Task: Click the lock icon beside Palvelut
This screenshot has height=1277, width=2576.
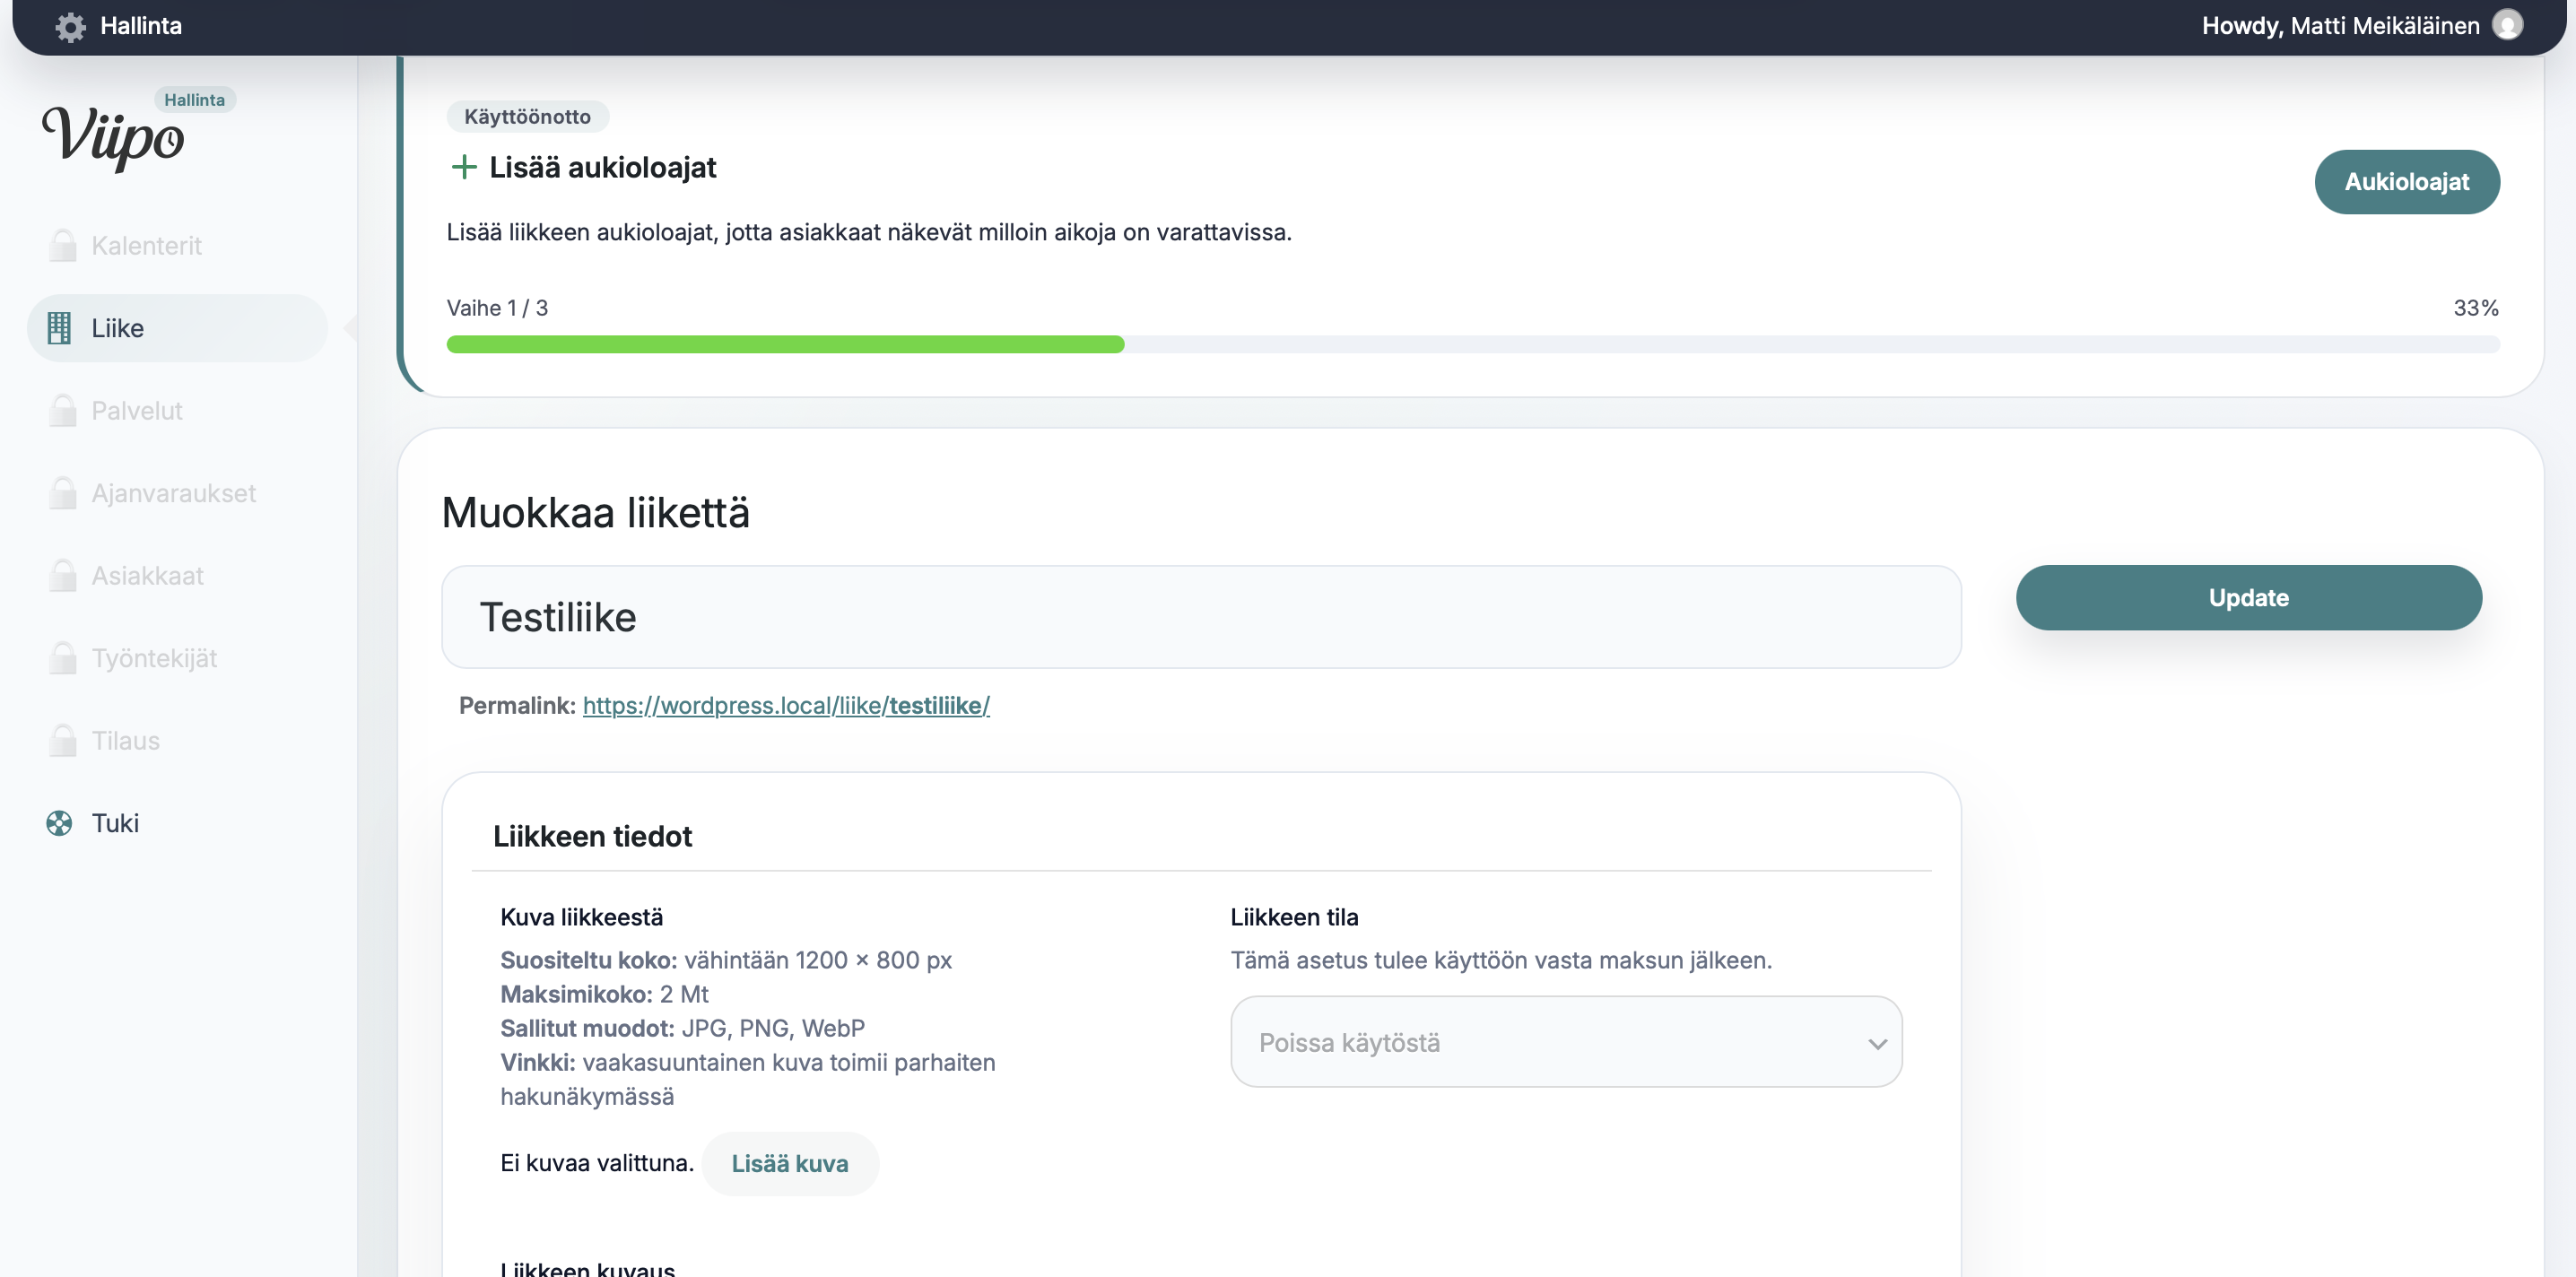Action: 62,410
